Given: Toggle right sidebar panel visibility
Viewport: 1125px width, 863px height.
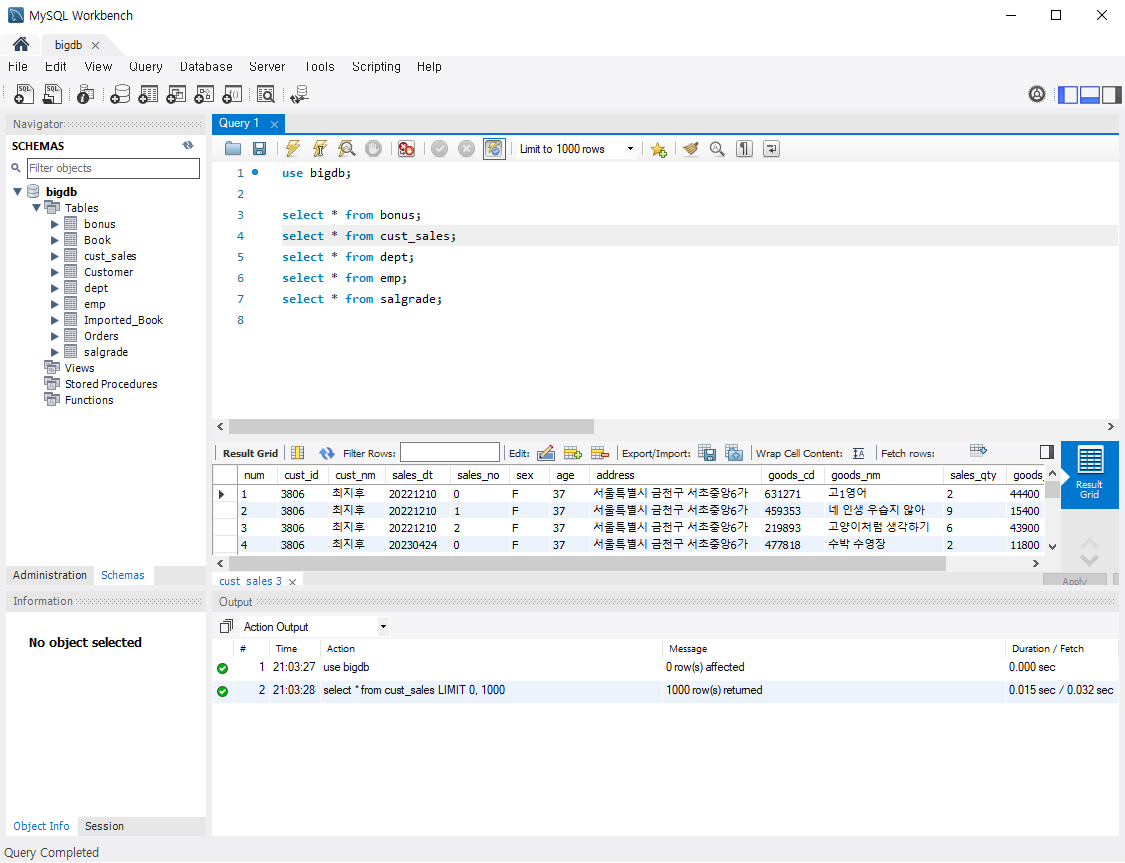Looking at the screenshot, I should pyautogui.click(x=1112, y=94).
